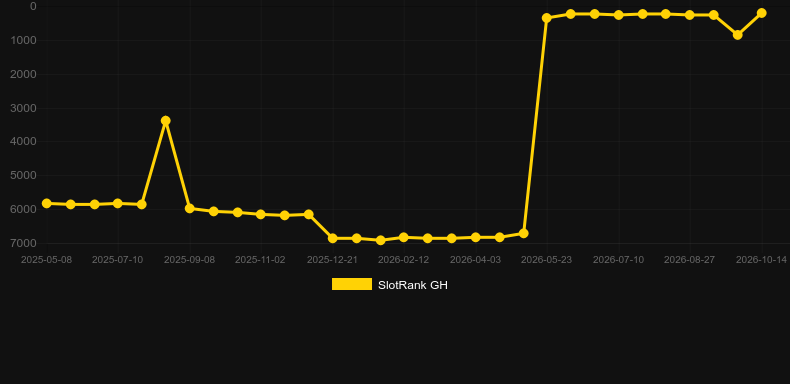The height and width of the screenshot is (384, 790).
Task: Click the y-axis label 1000
Action: click(23, 40)
